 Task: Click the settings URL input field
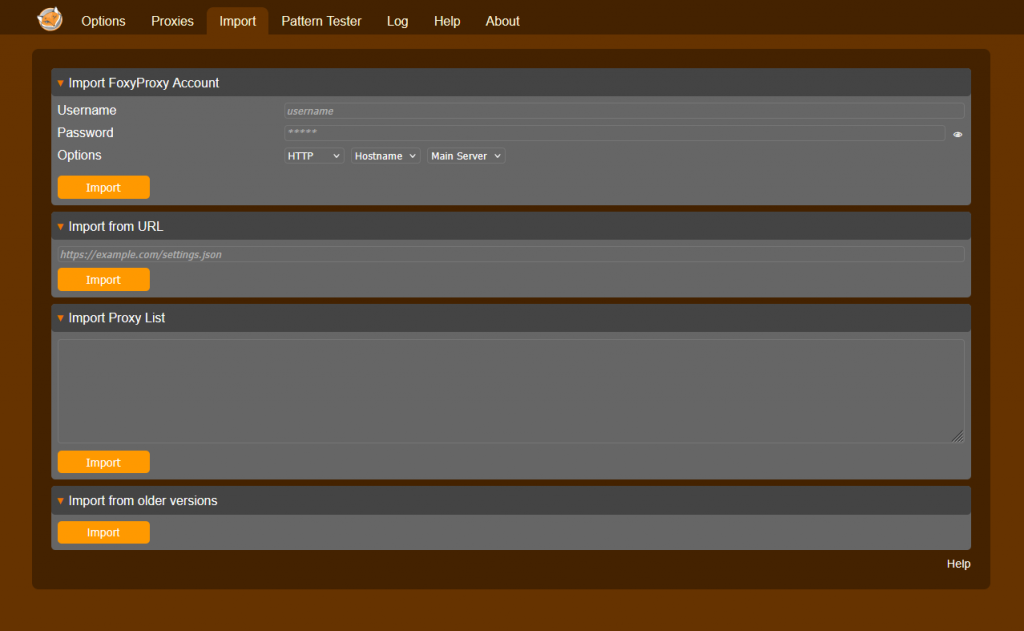(x=511, y=254)
